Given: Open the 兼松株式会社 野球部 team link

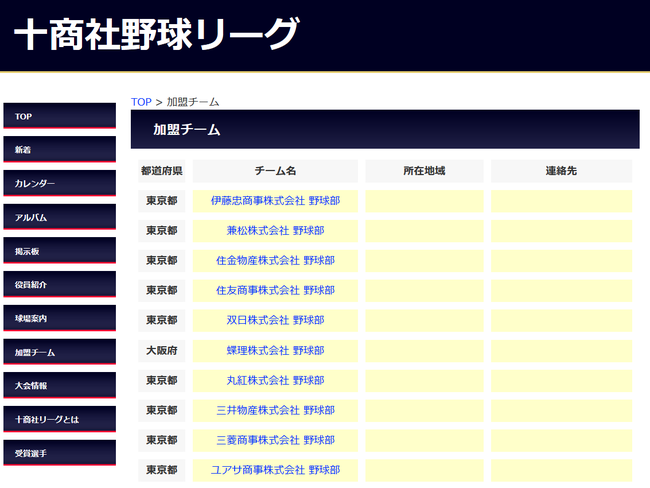Looking at the screenshot, I should (x=275, y=231).
